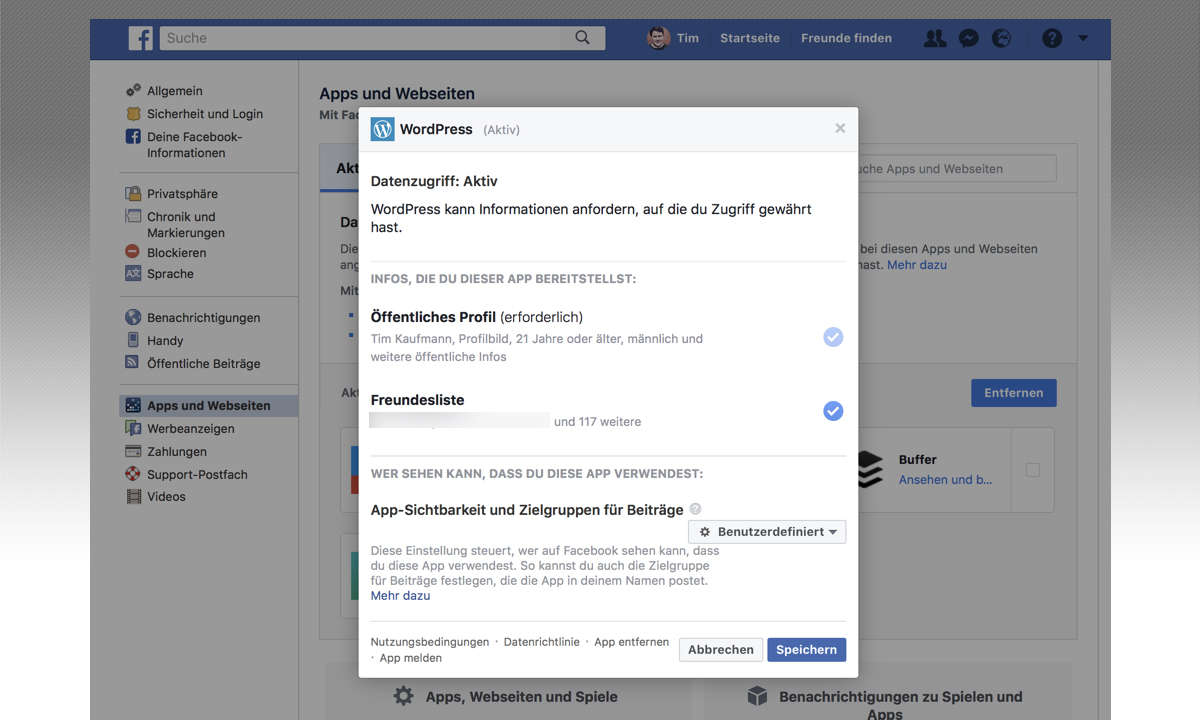The height and width of the screenshot is (720, 1200).
Task: Click the Werbeanzeigen icon
Action: [133, 428]
